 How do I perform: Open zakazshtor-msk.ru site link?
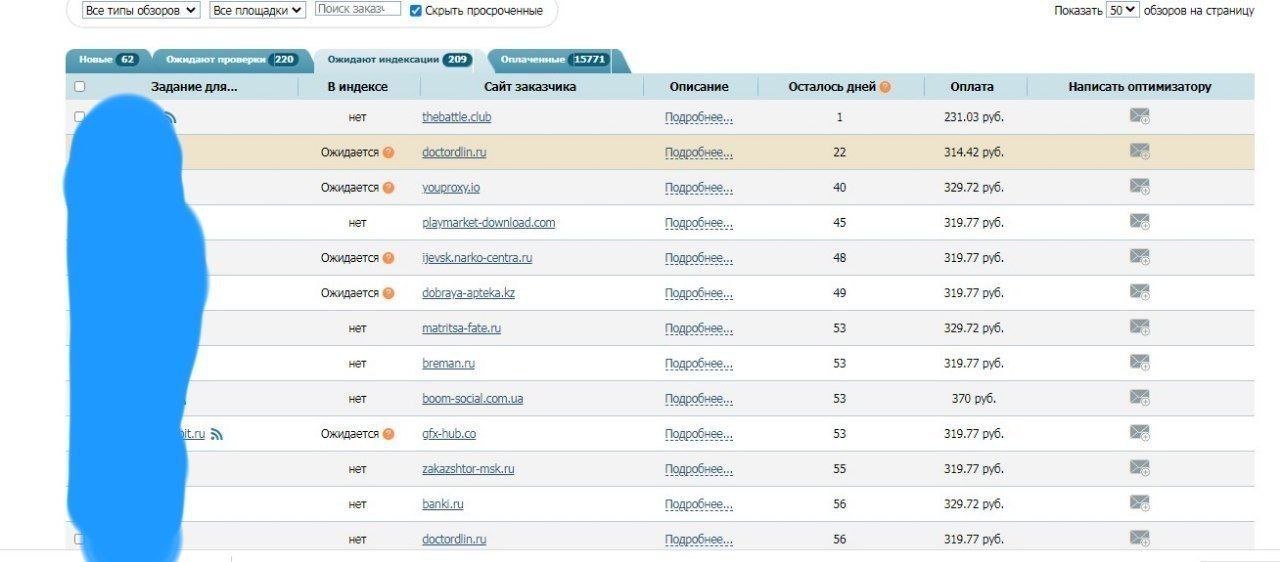click(x=468, y=469)
